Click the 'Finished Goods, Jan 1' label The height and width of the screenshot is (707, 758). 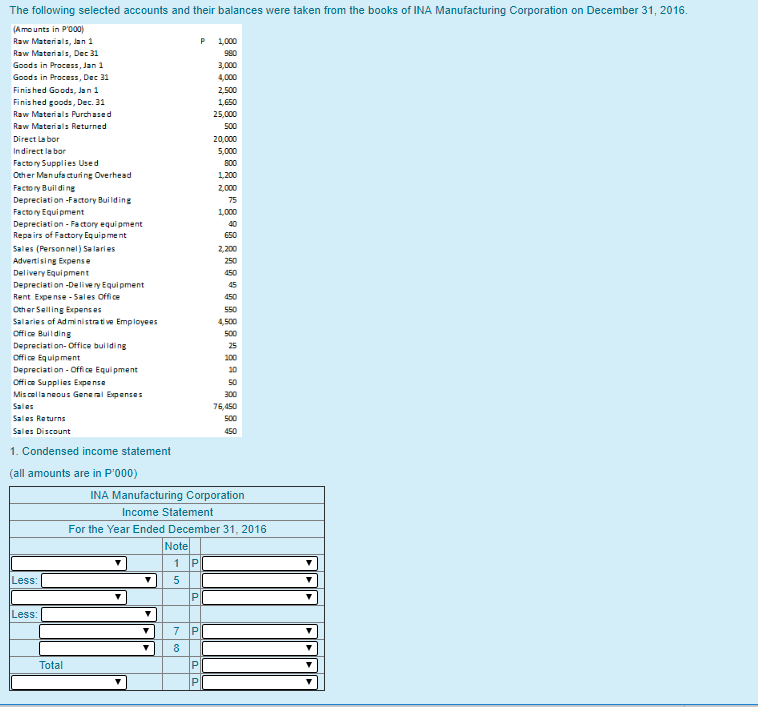click(x=56, y=90)
